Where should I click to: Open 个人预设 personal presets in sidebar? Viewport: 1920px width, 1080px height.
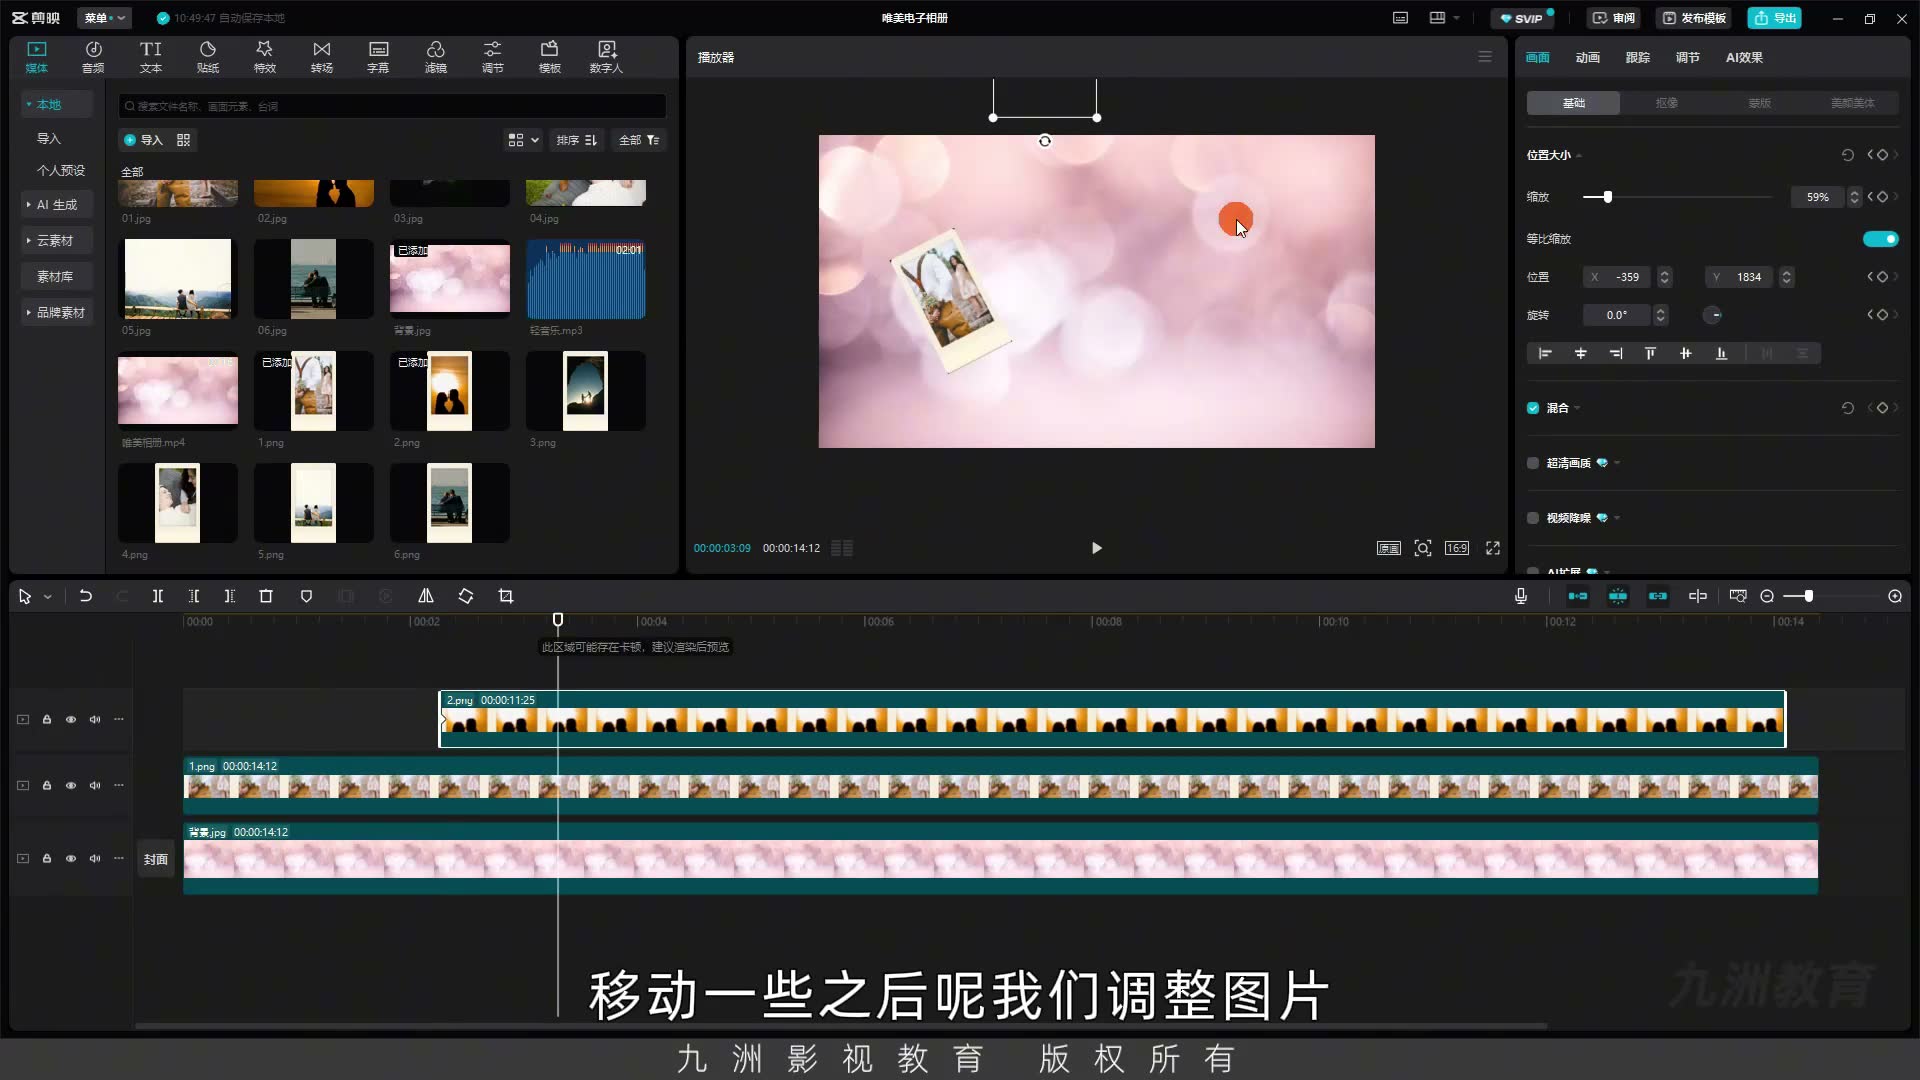pyautogui.click(x=61, y=171)
